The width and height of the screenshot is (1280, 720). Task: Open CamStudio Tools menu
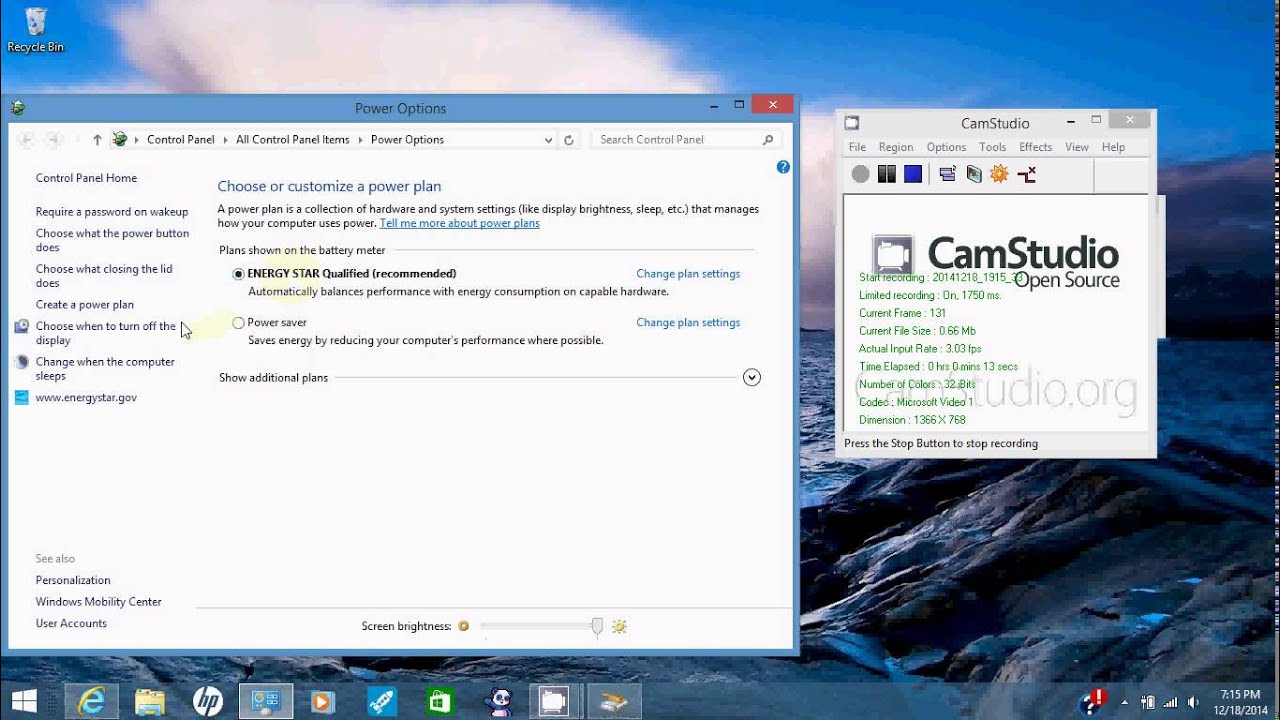click(993, 147)
